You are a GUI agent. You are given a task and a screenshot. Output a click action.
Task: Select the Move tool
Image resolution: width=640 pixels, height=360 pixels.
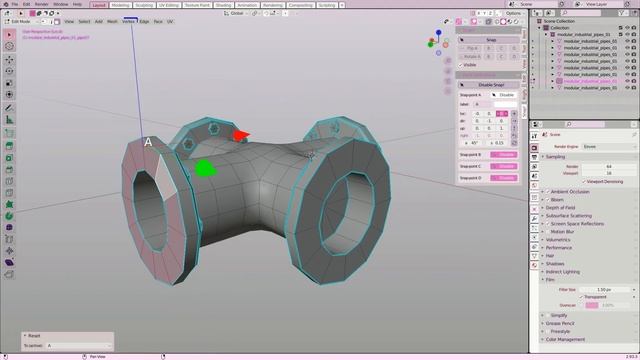click(9, 60)
